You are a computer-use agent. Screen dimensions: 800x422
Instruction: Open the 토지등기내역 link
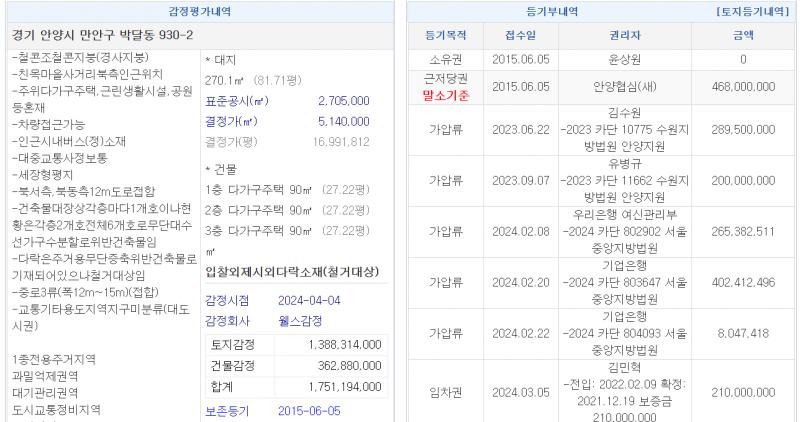[753, 11]
